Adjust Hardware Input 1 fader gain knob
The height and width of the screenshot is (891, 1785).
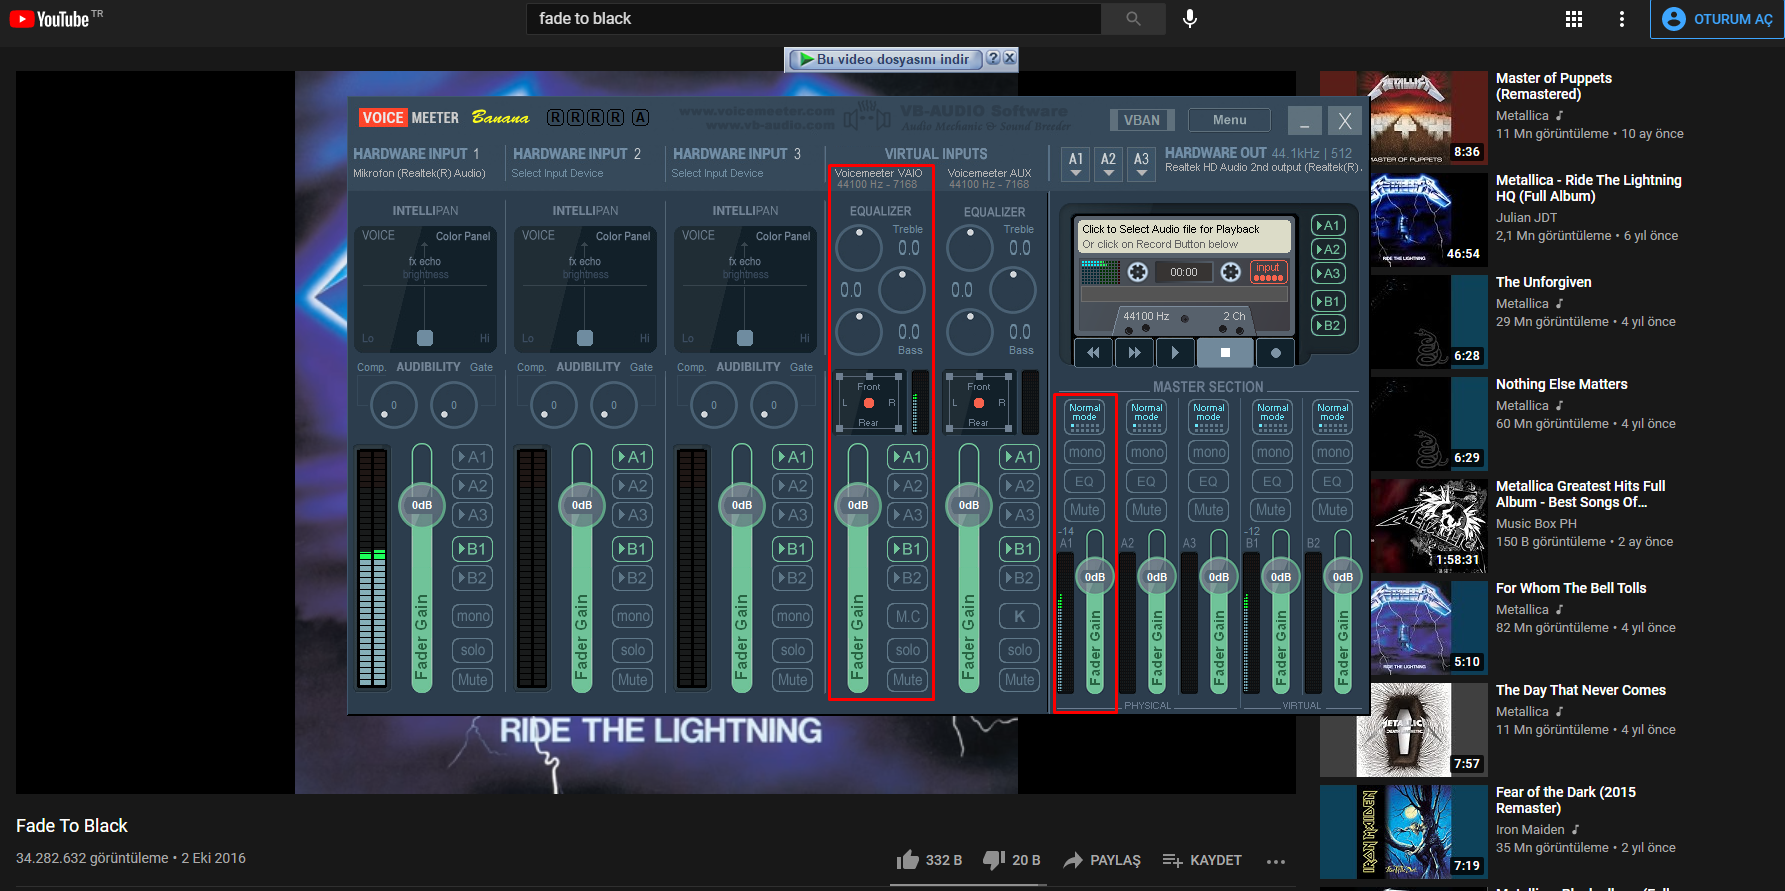click(x=422, y=505)
